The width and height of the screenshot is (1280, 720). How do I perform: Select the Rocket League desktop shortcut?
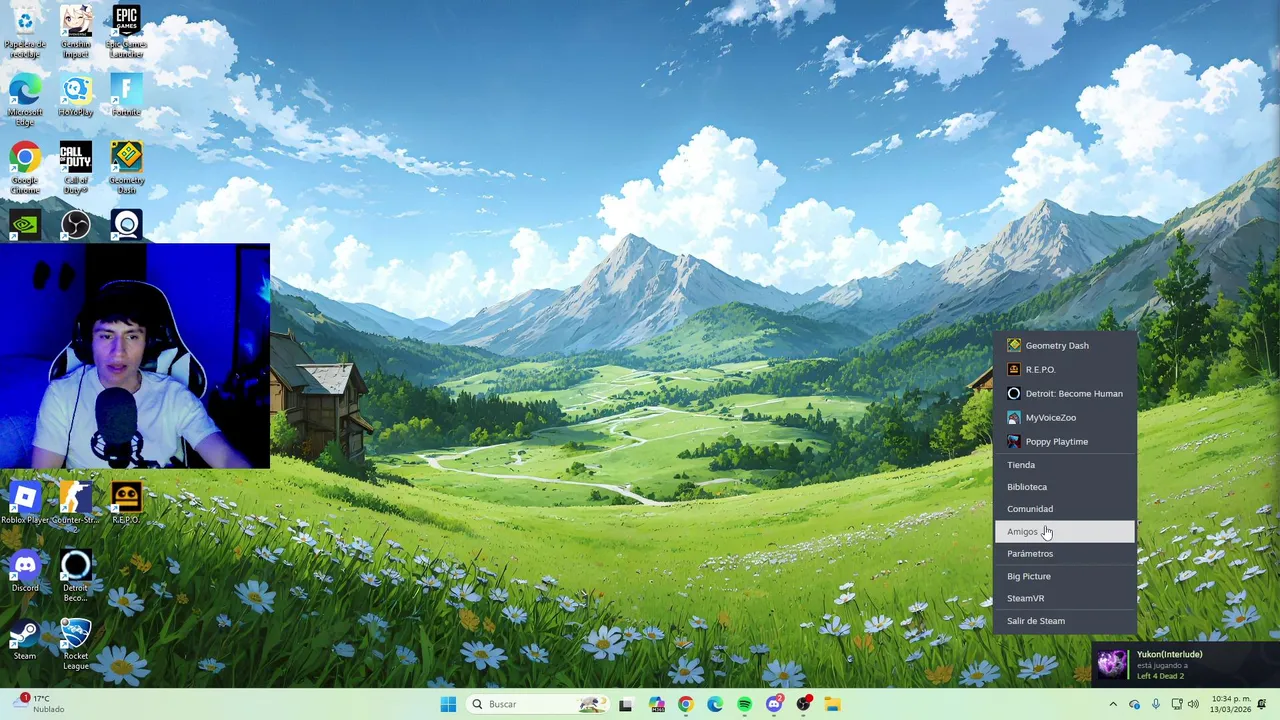pyautogui.click(x=76, y=644)
